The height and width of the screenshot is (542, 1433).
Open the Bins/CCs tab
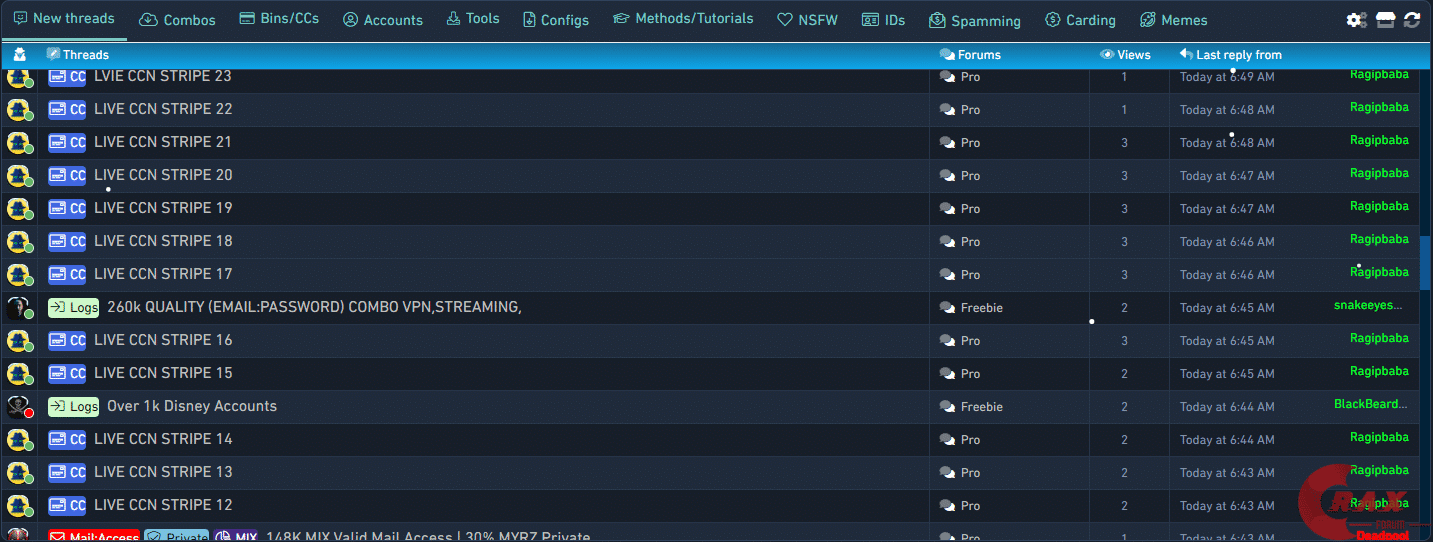[280, 19]
